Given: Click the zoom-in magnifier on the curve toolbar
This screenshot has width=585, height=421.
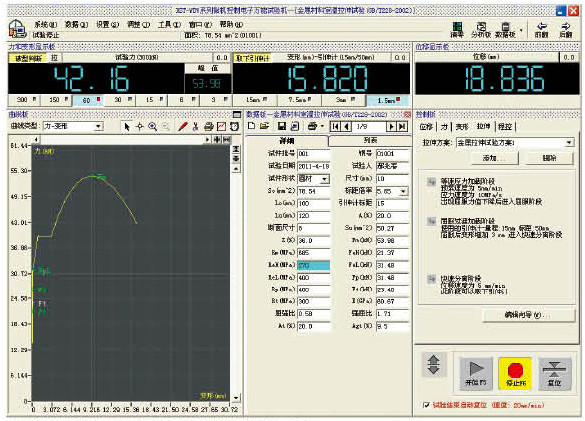Looking at the screenshot, I should [x=153, y=127].
